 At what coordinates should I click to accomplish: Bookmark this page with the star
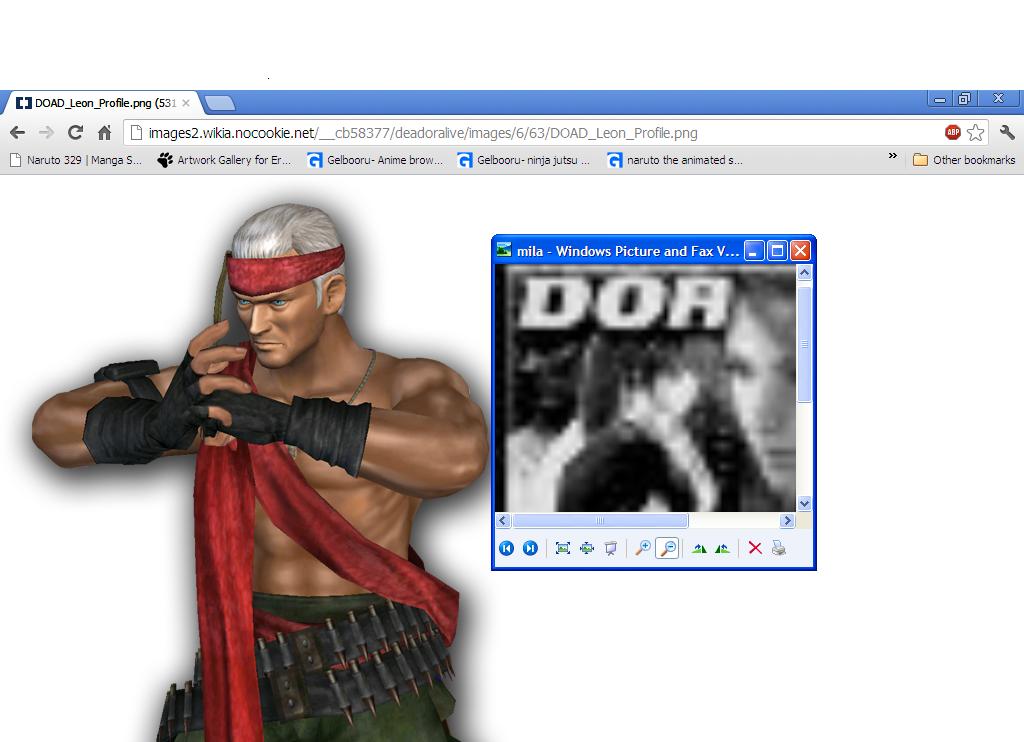click(x=975, y=132)
